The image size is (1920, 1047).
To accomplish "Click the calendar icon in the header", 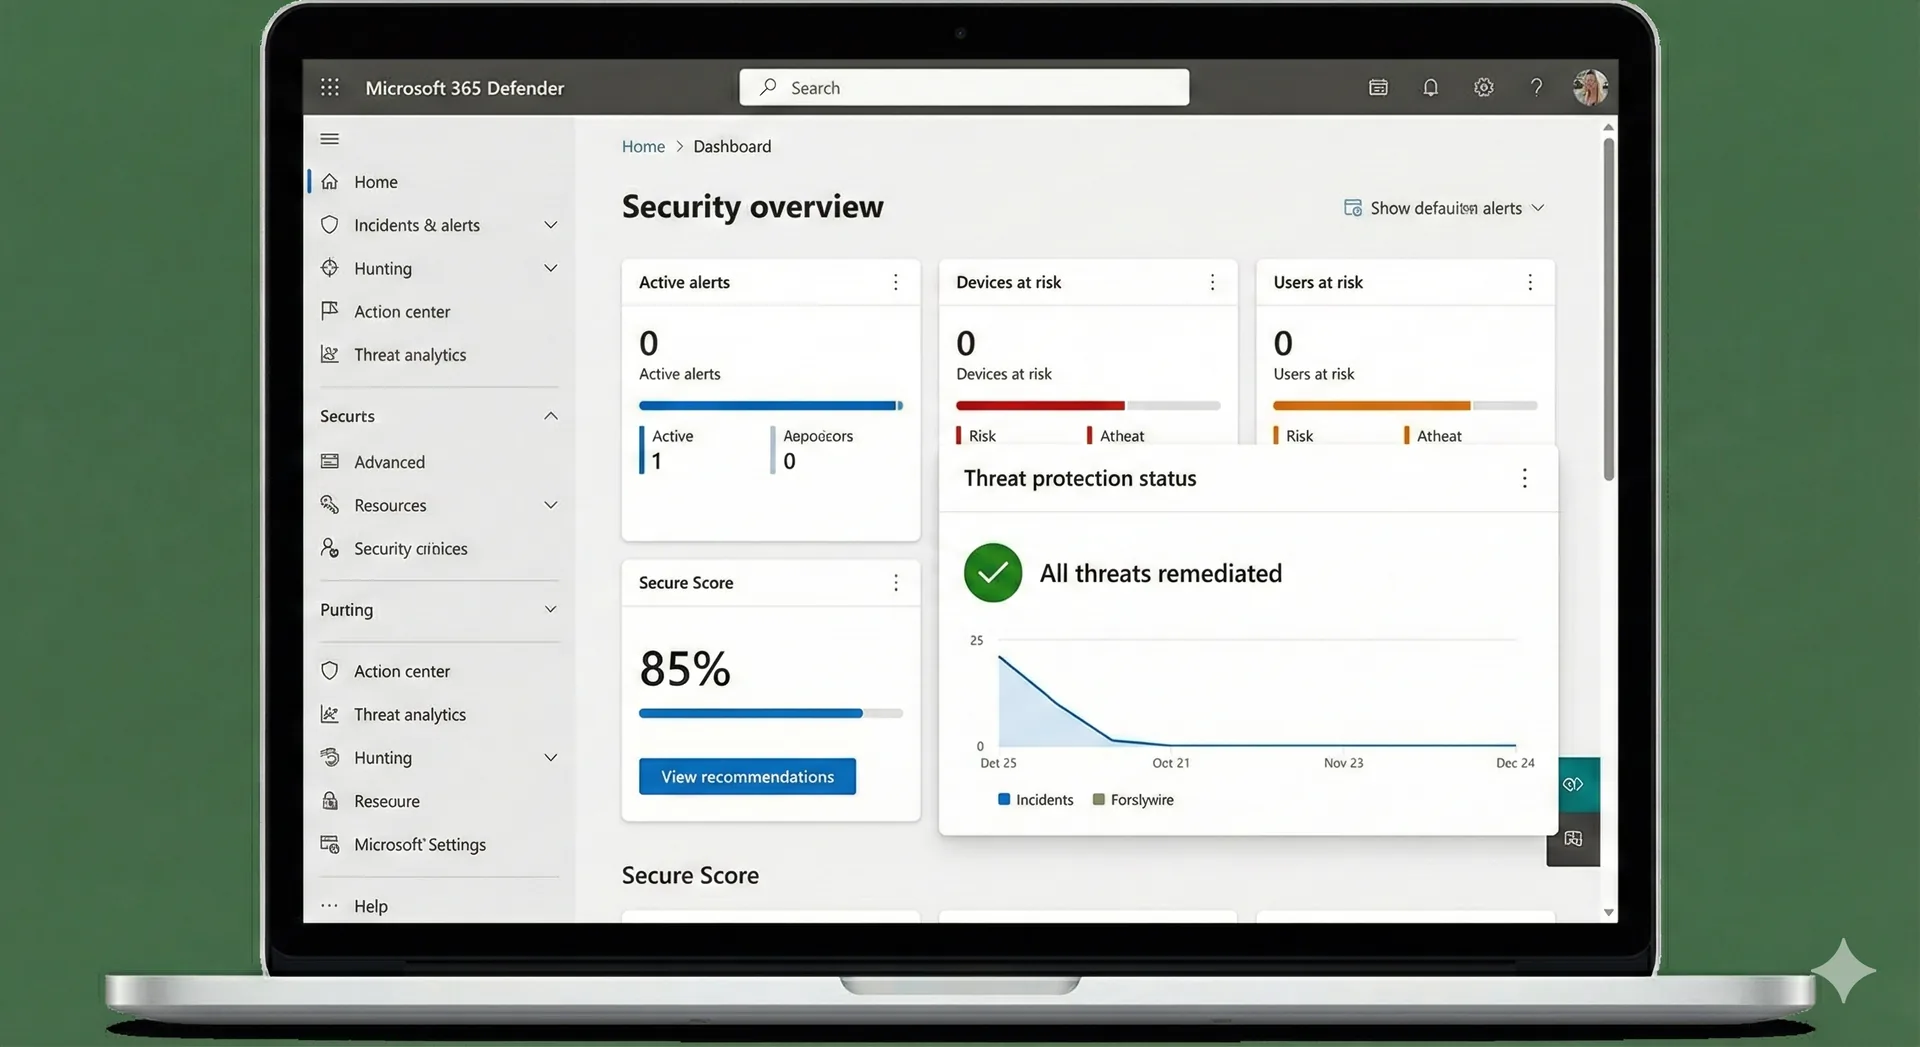I will pos(1378,88).
